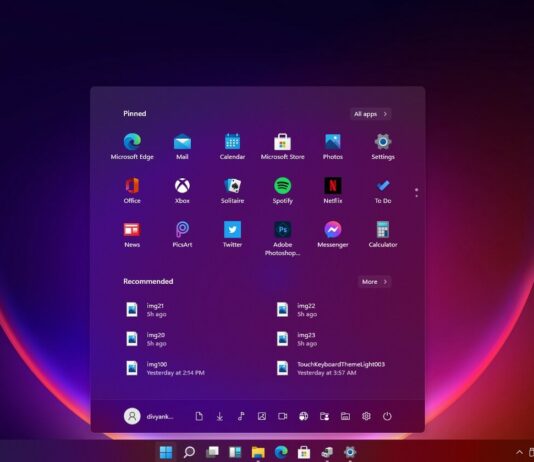Open Settings gear in Start footer
This screenshot has height=462, width=534.
366,416
